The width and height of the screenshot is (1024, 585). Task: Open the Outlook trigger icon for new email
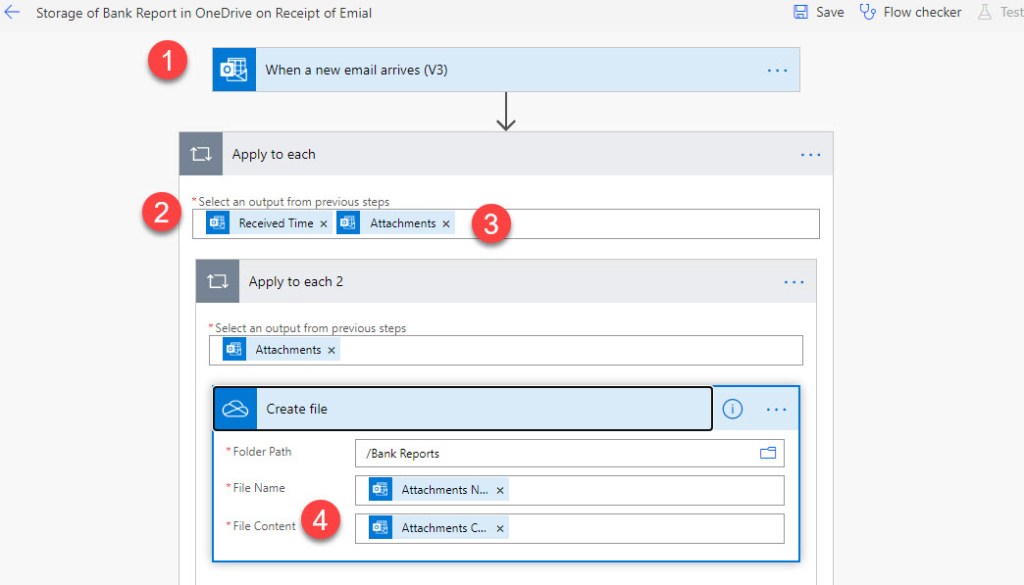pos(234,70)
